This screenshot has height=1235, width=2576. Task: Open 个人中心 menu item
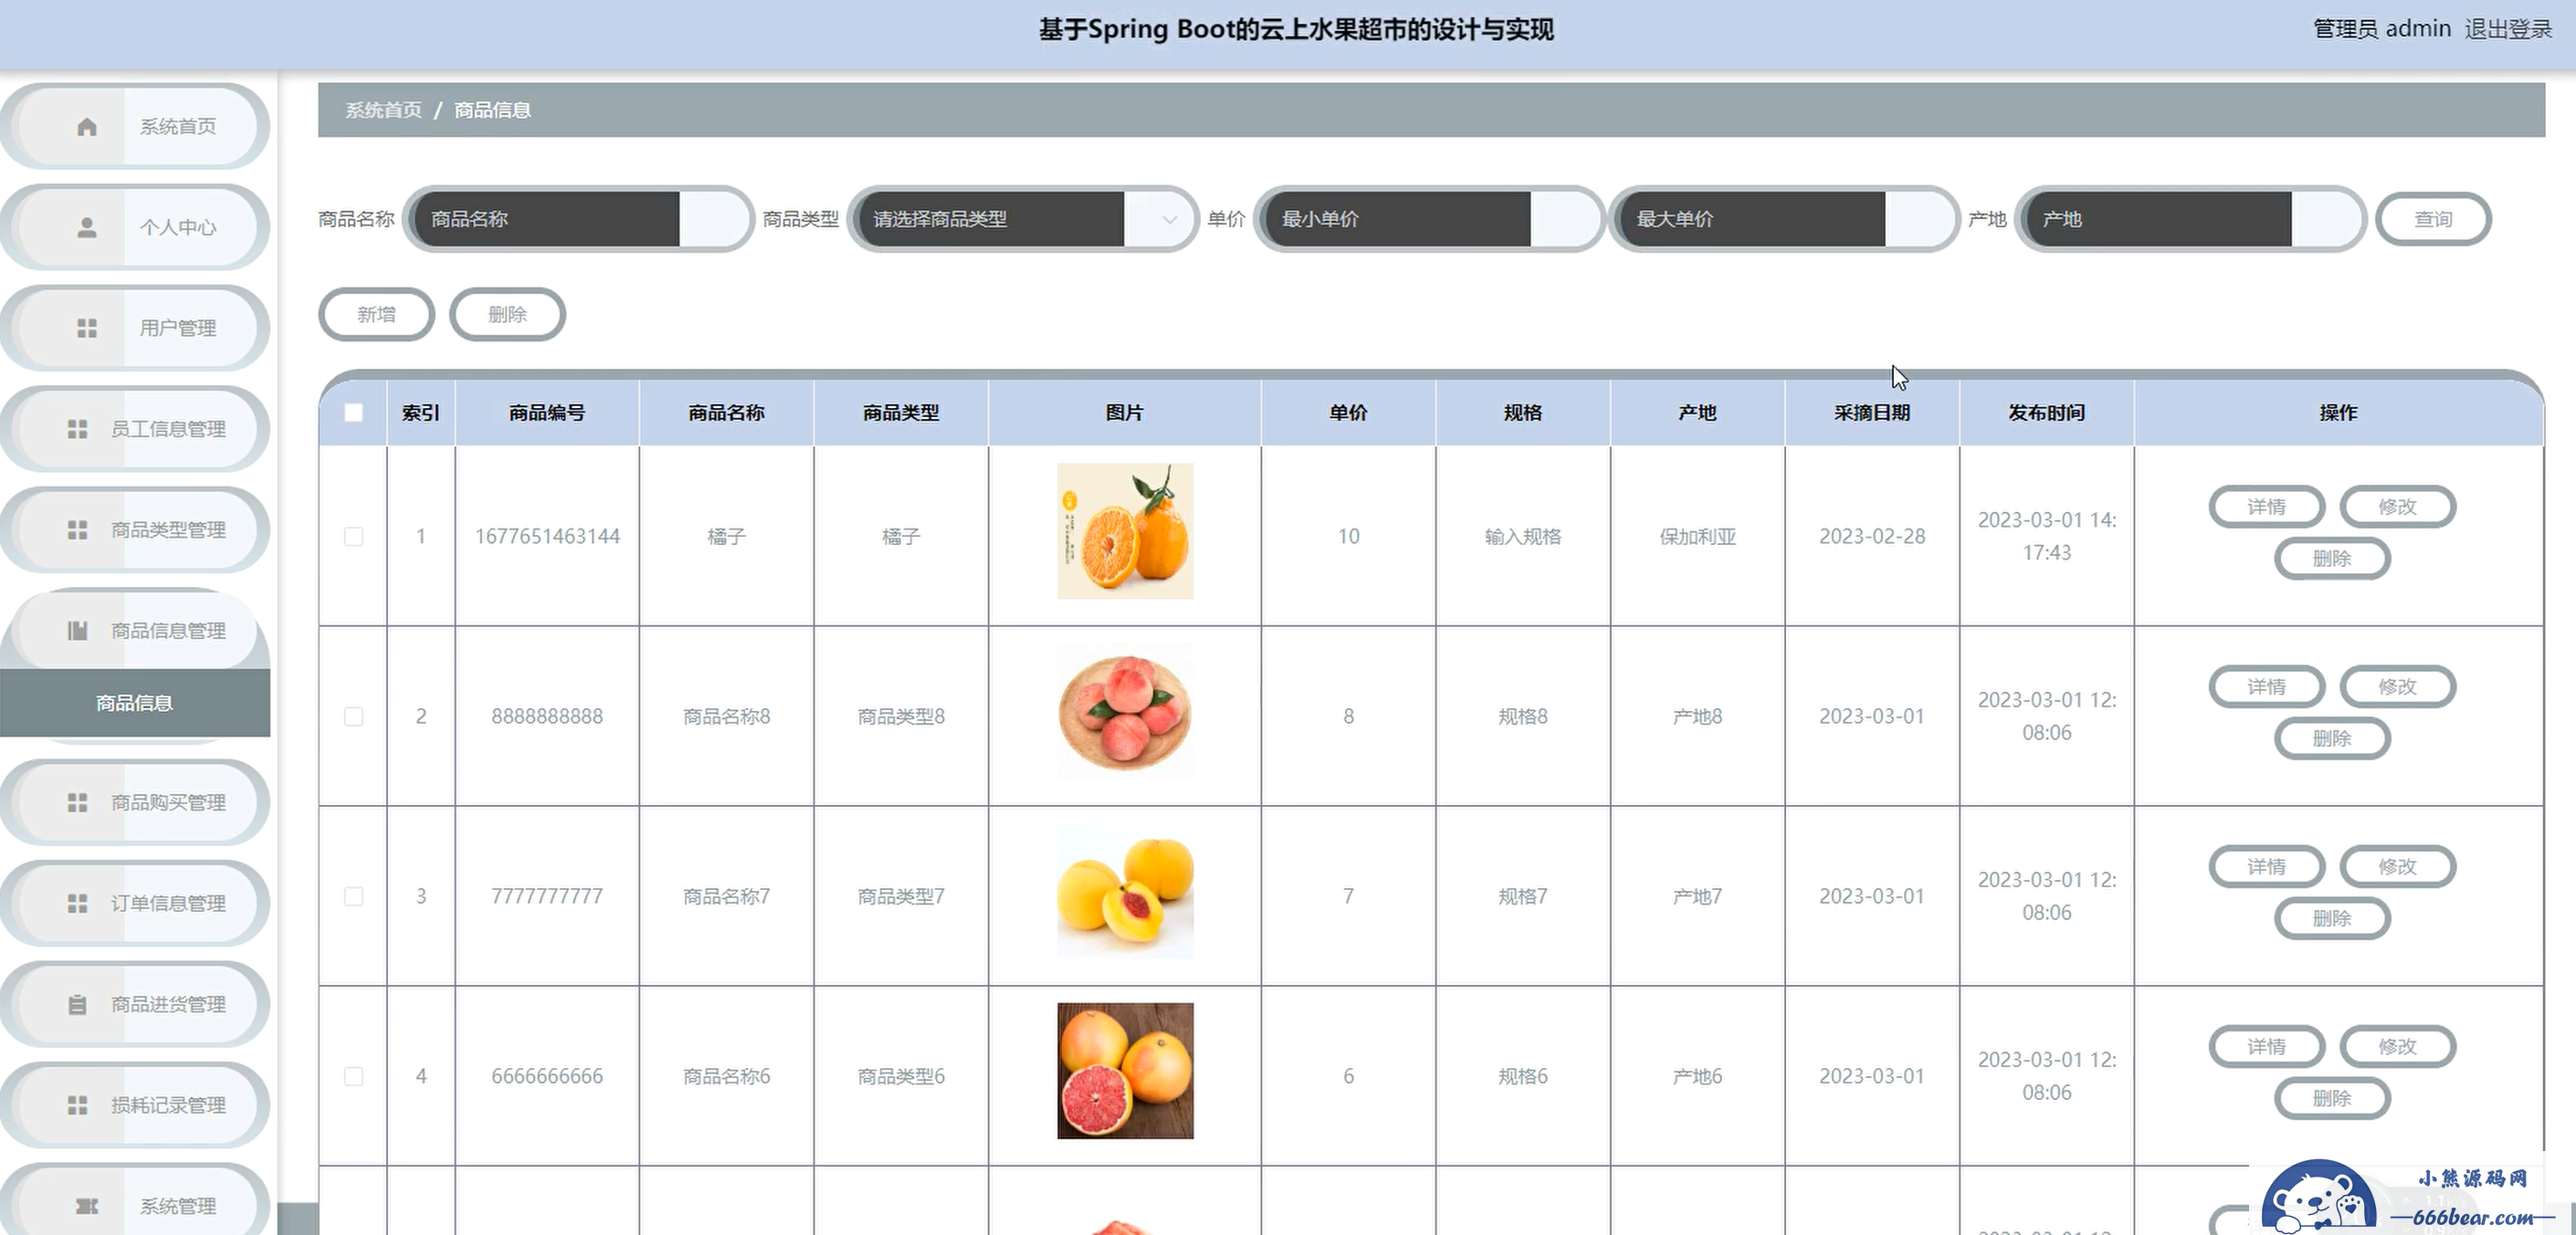135,228
